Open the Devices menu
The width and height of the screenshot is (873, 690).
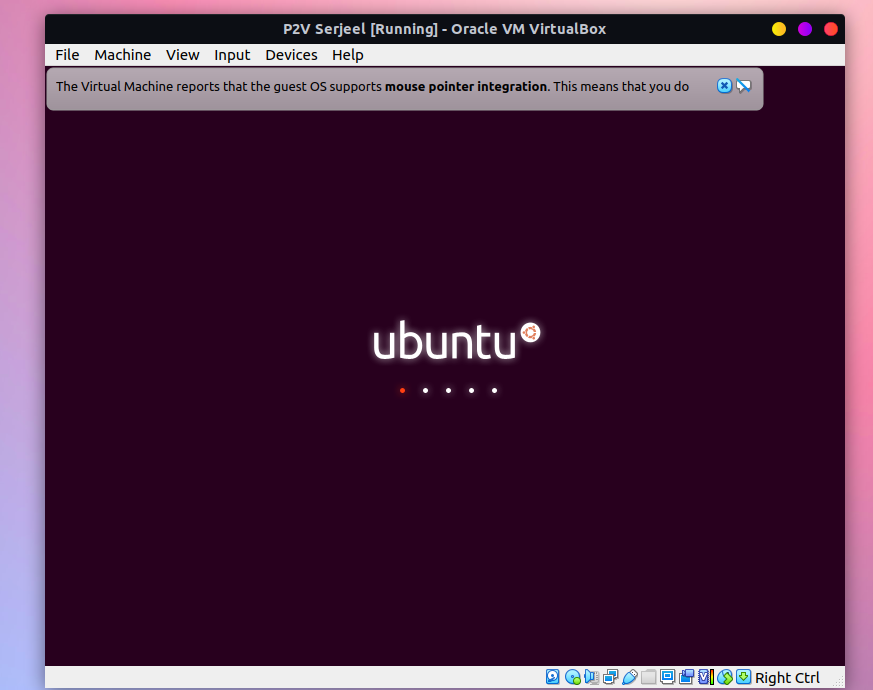291,55
